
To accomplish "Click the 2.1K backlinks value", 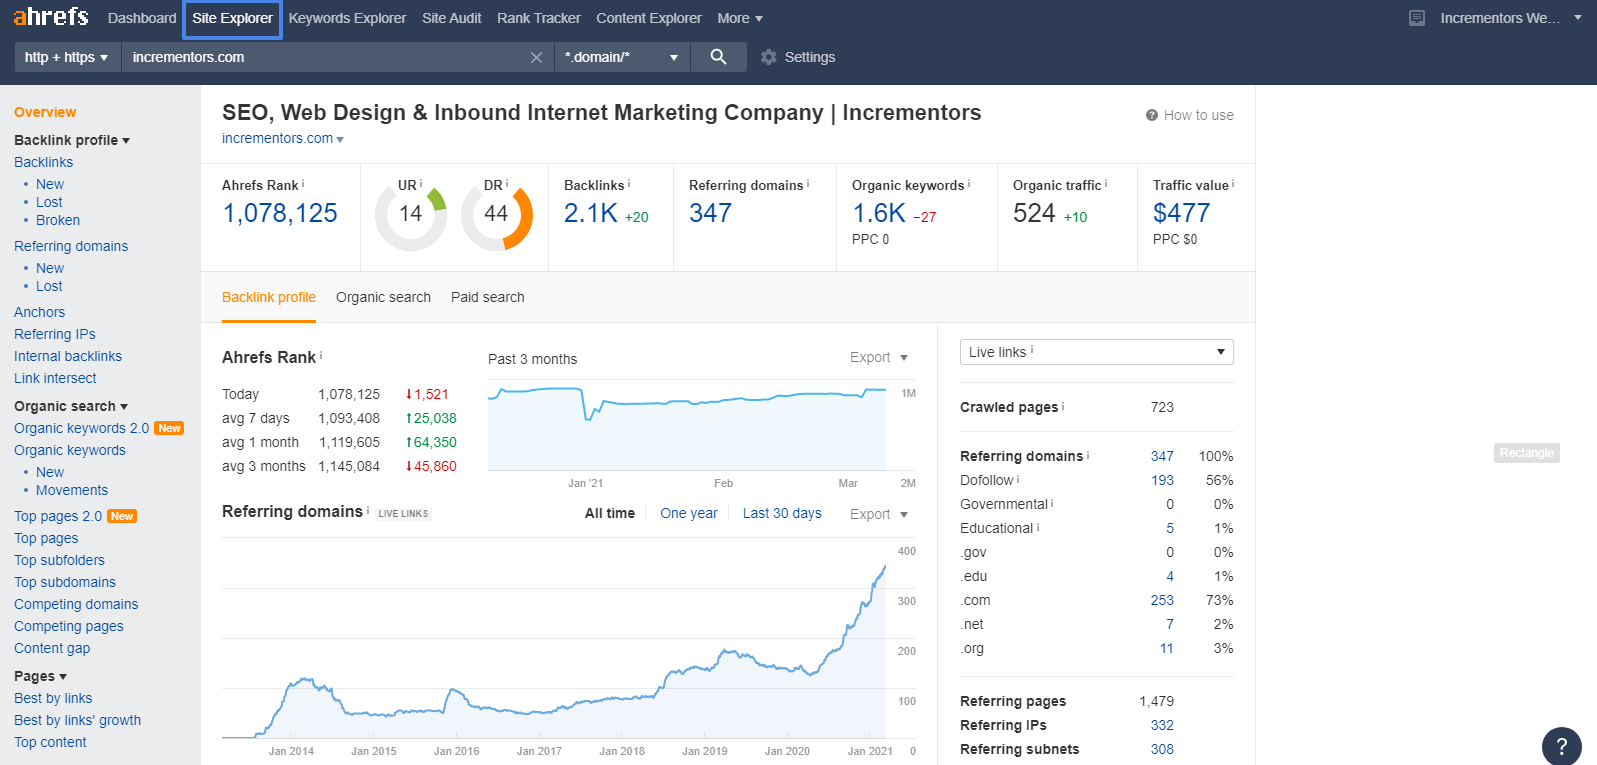I will click(591, 213).
